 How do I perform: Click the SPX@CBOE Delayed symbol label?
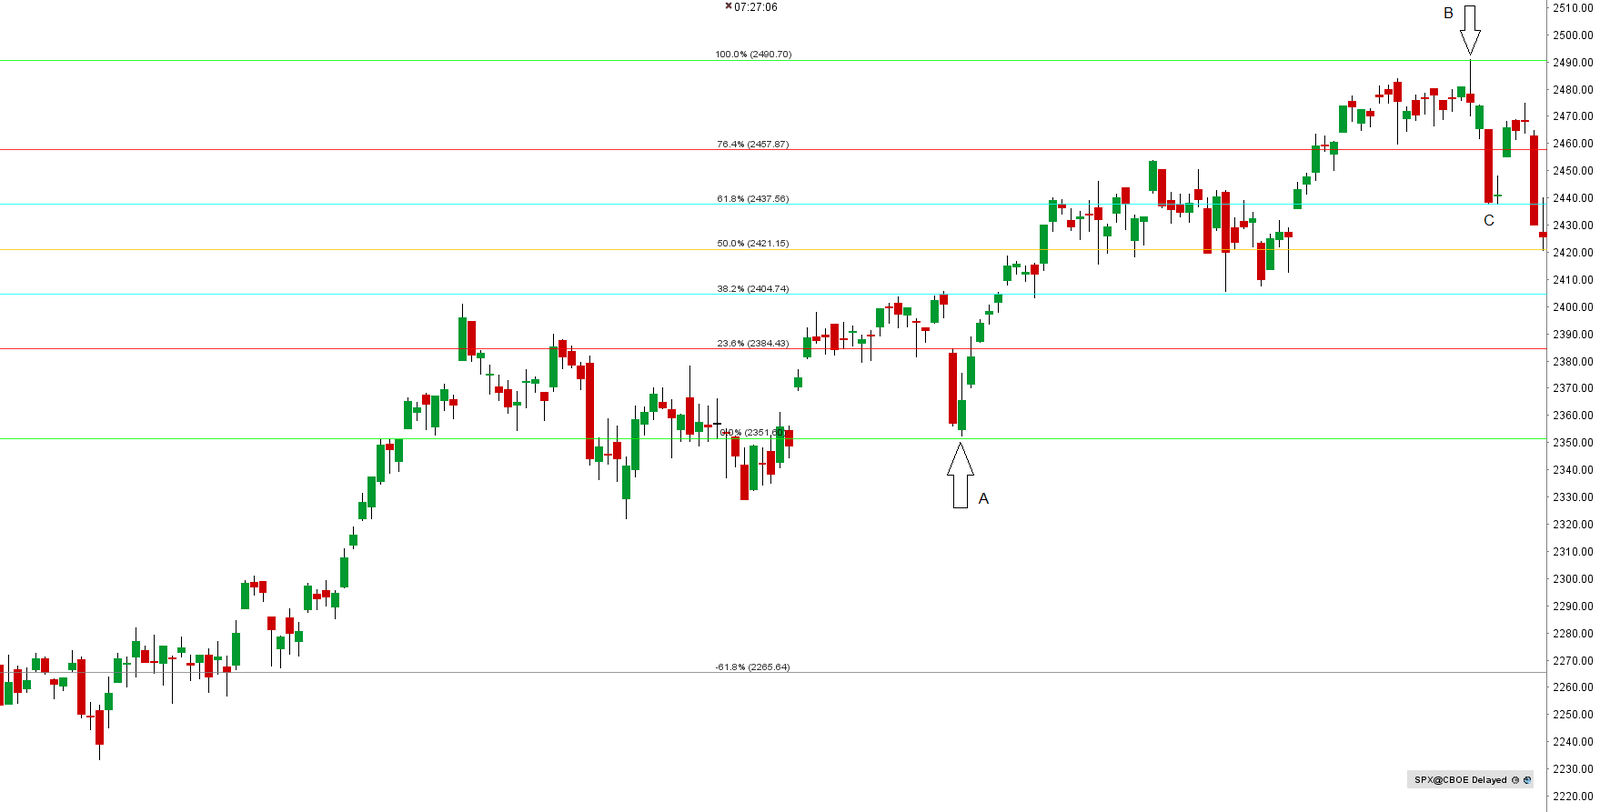tap(1460, 780)
